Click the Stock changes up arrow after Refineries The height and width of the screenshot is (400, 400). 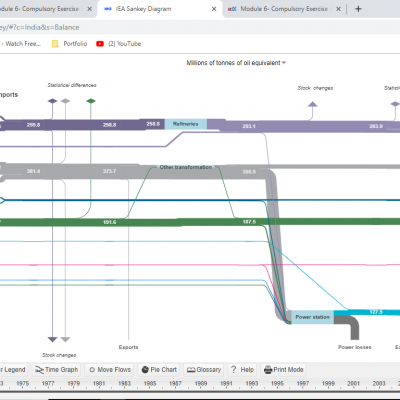pyautogui.click(x=312, y=105)
